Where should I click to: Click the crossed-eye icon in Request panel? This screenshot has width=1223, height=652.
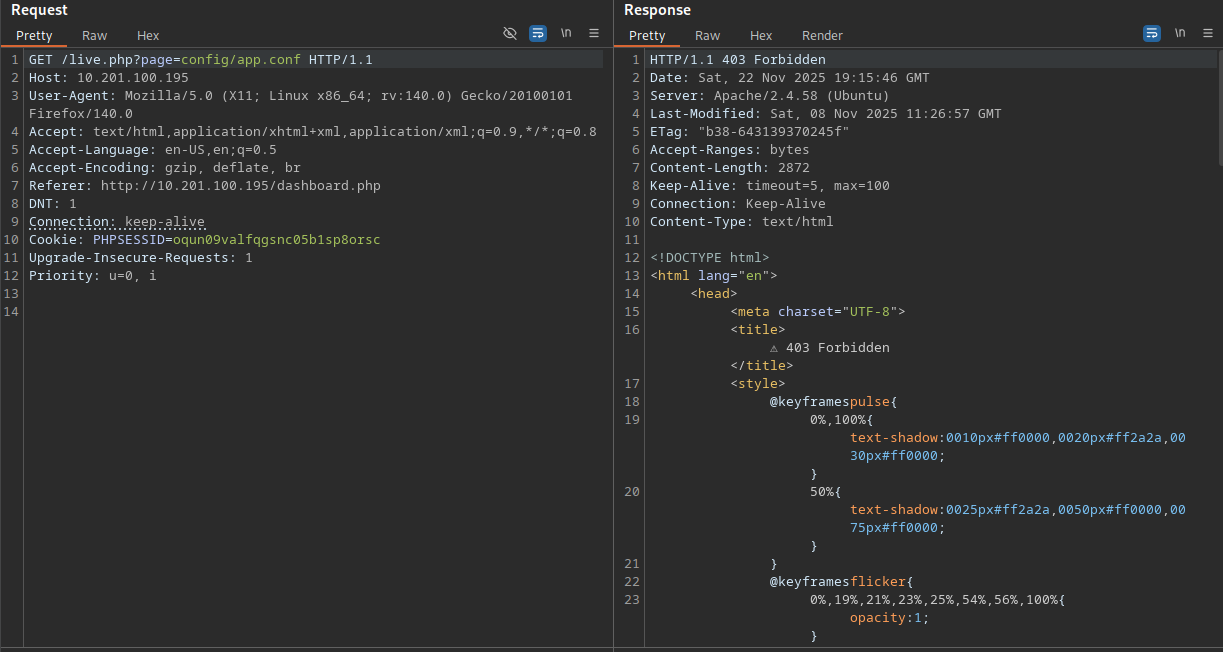pyautogui.click(x=510, y=33)
